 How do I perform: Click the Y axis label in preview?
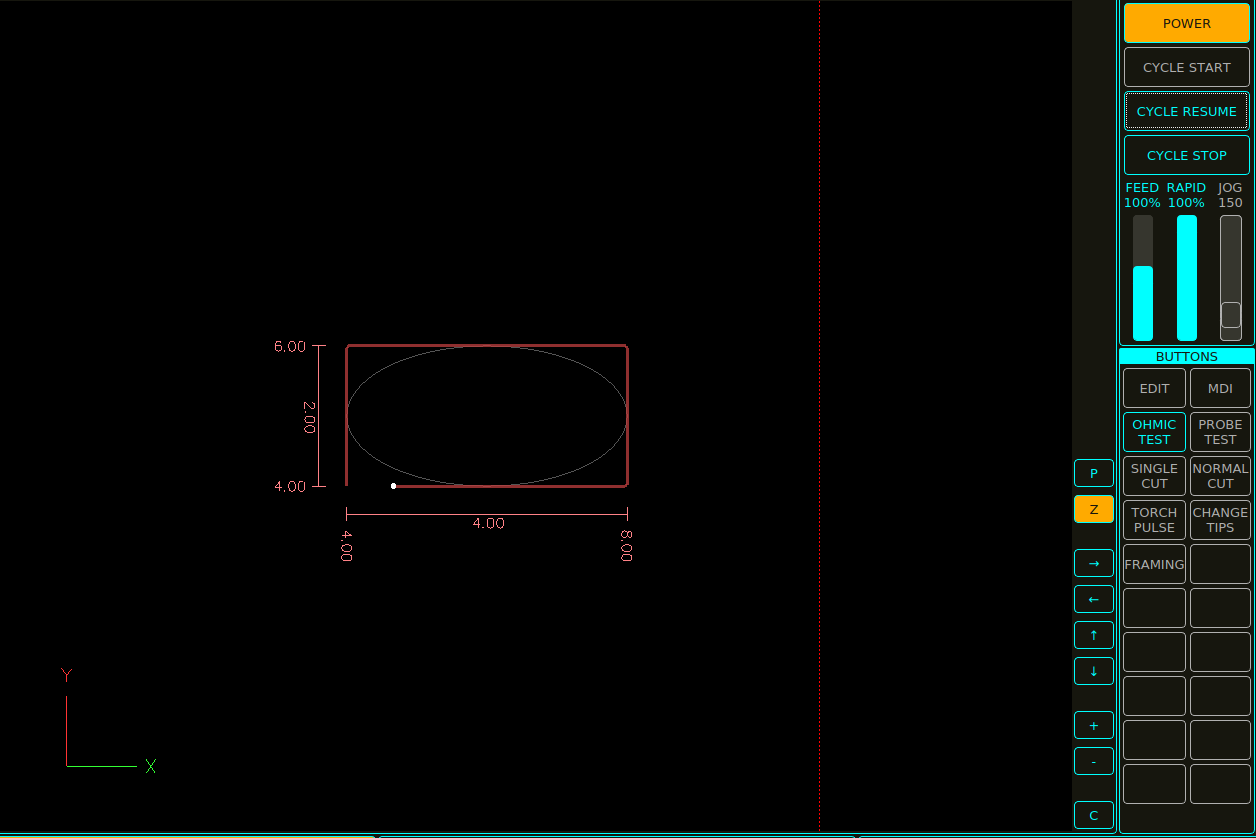pyautogui.click(x=66, y=675)
